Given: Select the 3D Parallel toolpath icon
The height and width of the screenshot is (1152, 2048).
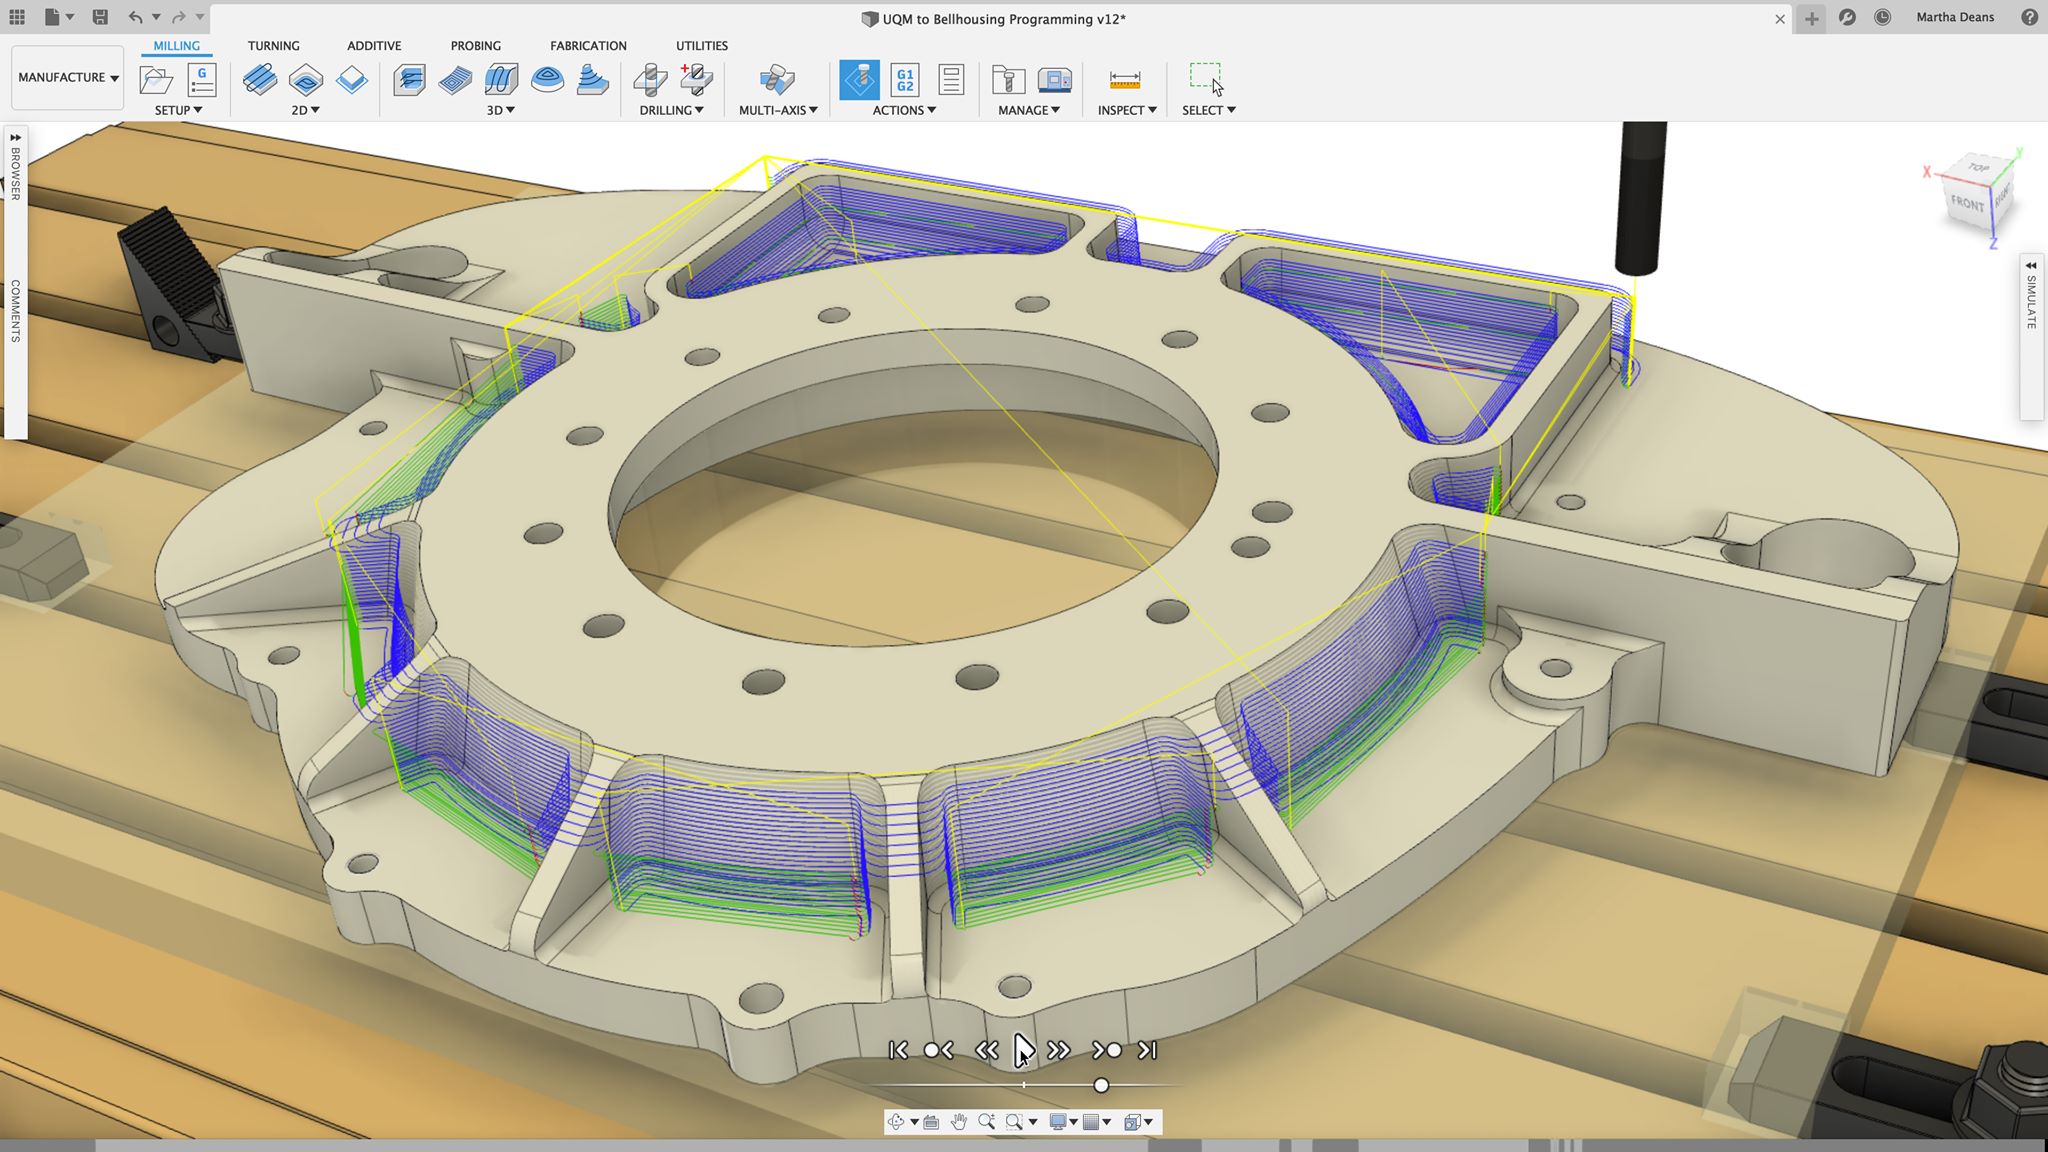Looking at the screenshot, I should [501, 79].
